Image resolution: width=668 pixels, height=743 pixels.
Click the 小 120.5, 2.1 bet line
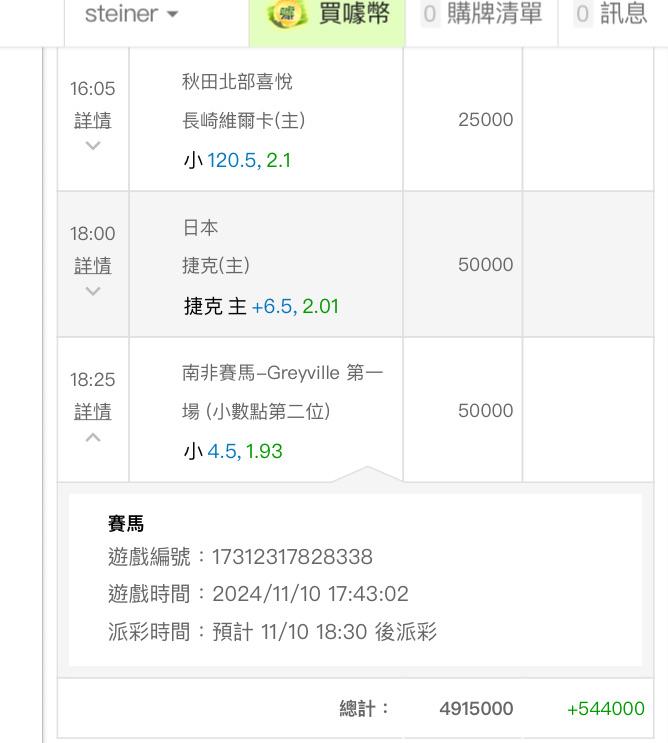(237, 160)
